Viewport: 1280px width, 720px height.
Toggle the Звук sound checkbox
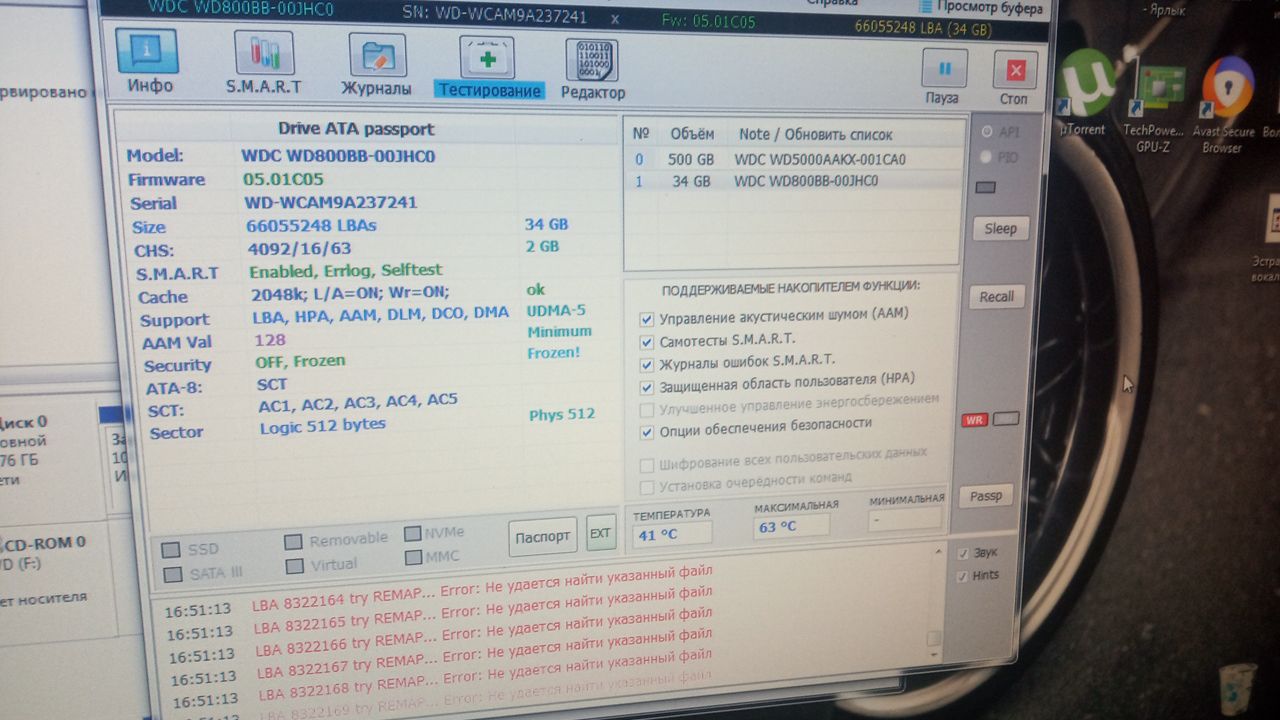coord(963,553)
